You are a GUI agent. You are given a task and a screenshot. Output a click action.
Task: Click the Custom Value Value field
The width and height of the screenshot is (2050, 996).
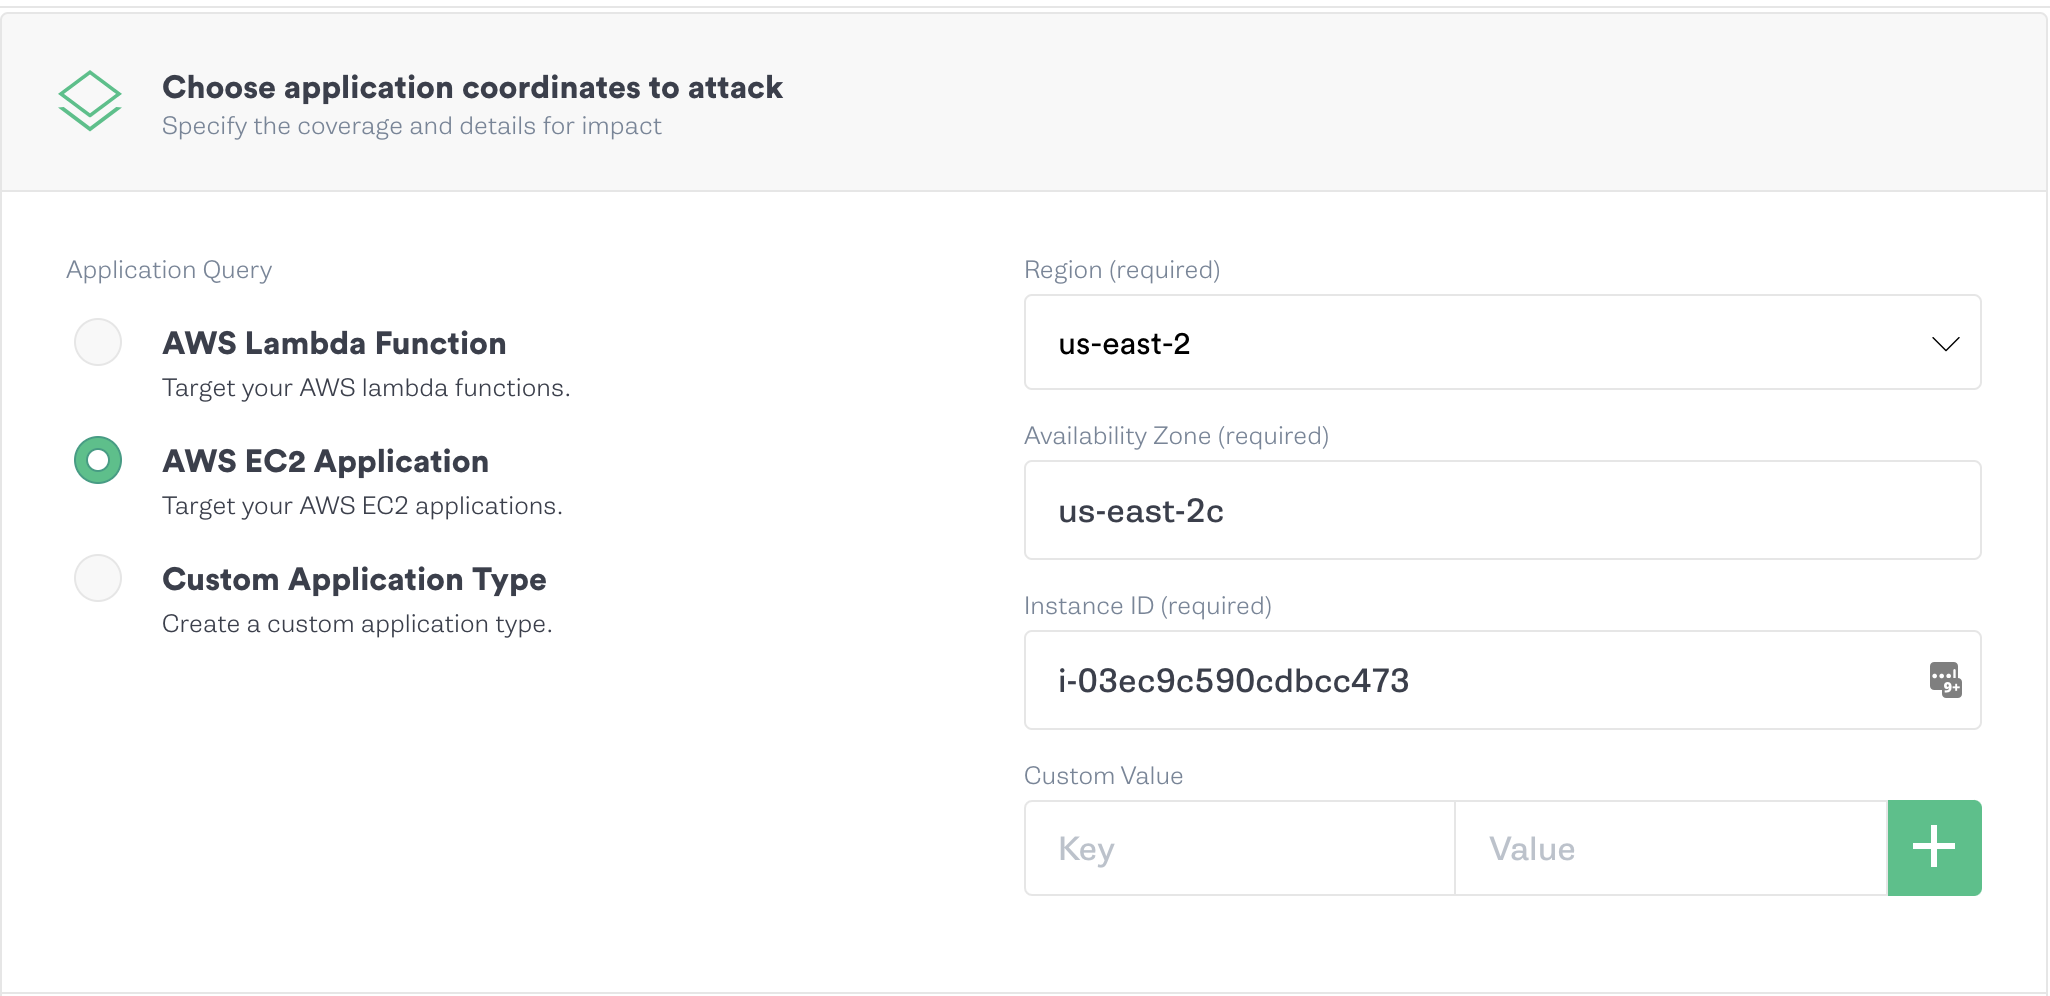[1671, 848]
